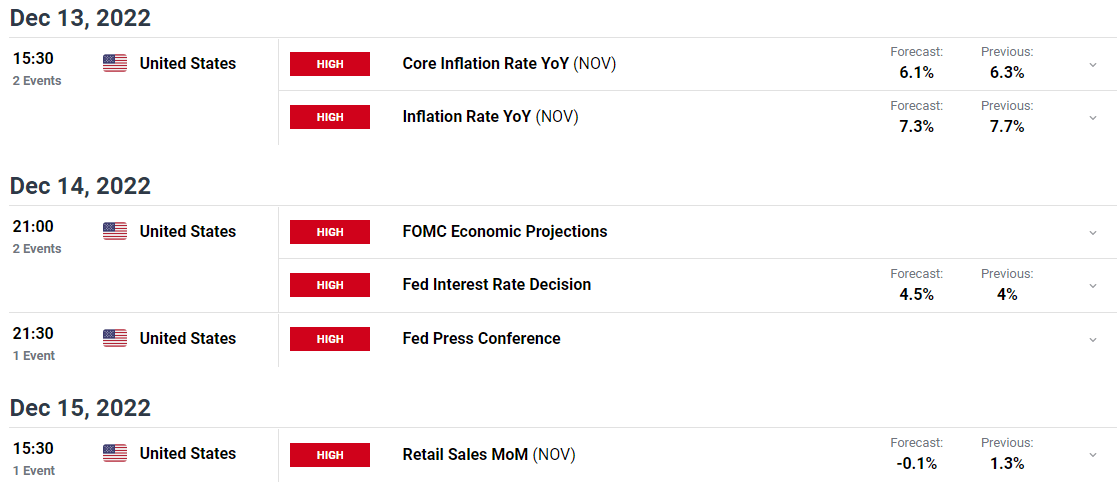Expand Fed Interest Rate Decision chevron
1119x485 pixels.
pos(1093,285)
